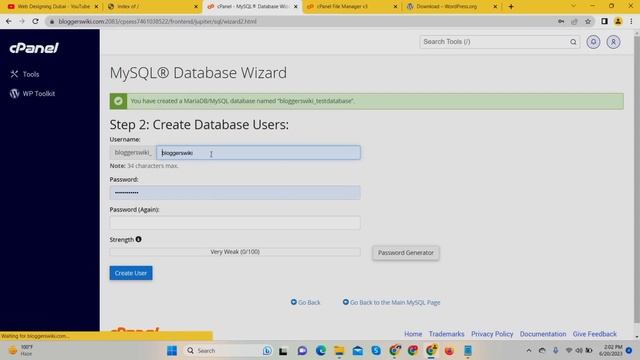Open File Explorer from the taskbar
This screenshot has width=640, height=360.
tap(339, 351)
